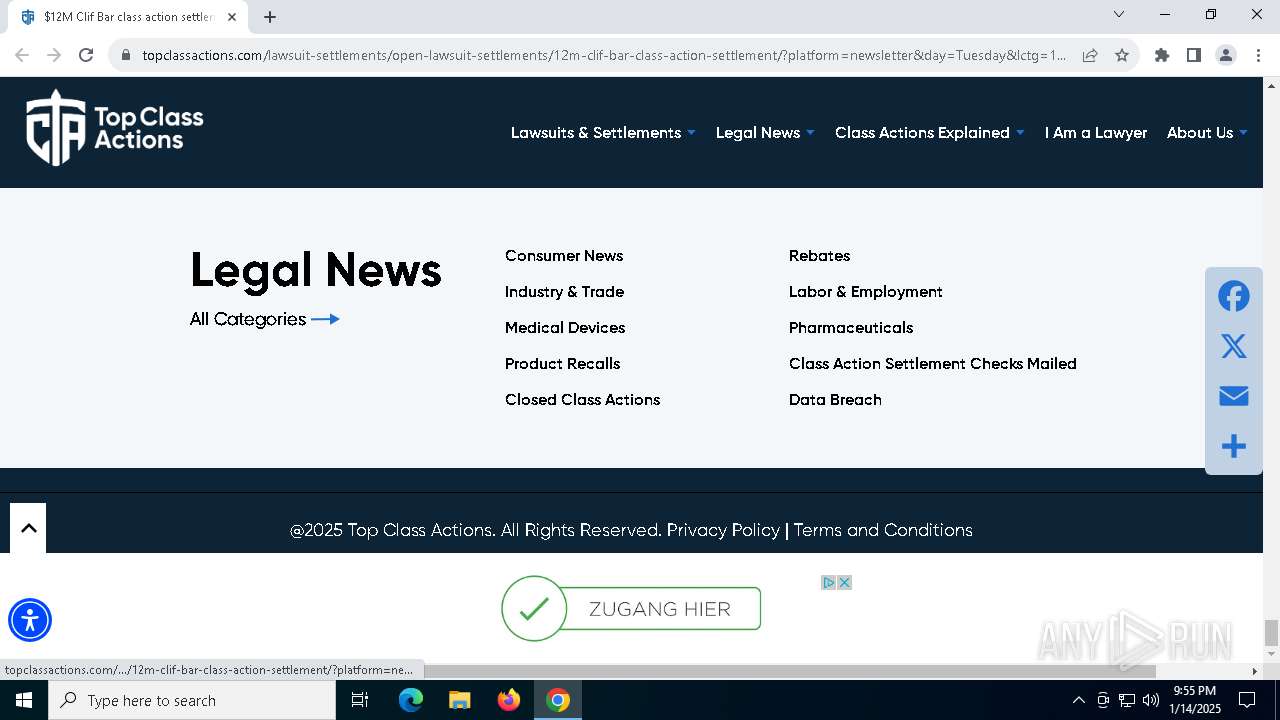Open a new browser tab
The width and height of the screenshot is (1280, 720).
point(270,17)
